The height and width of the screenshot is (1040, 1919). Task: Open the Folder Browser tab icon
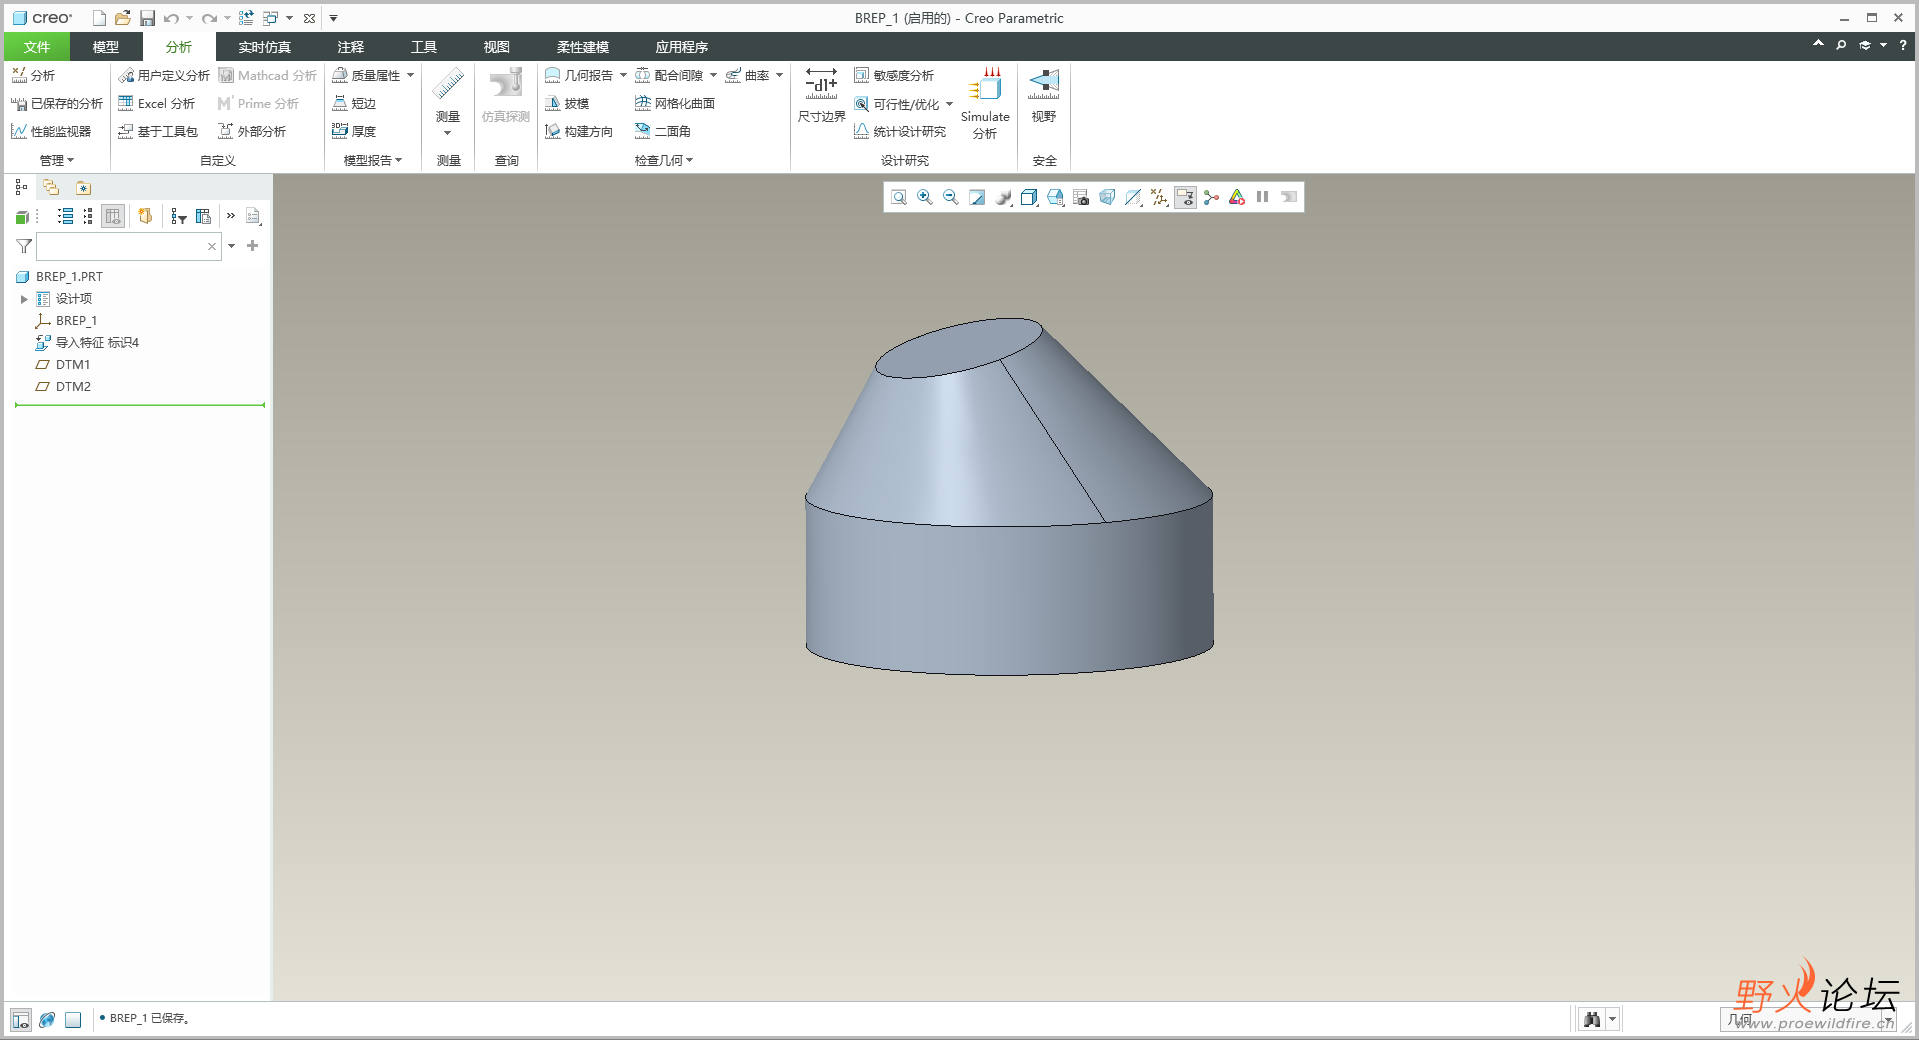tap(51, 187)
